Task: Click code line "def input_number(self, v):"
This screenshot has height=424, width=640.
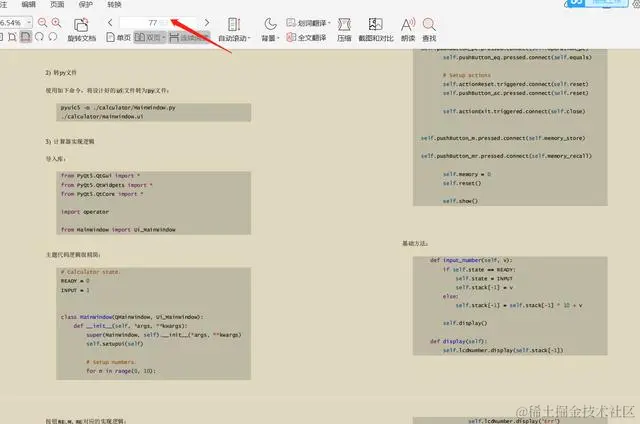Action: click(471, 260)
